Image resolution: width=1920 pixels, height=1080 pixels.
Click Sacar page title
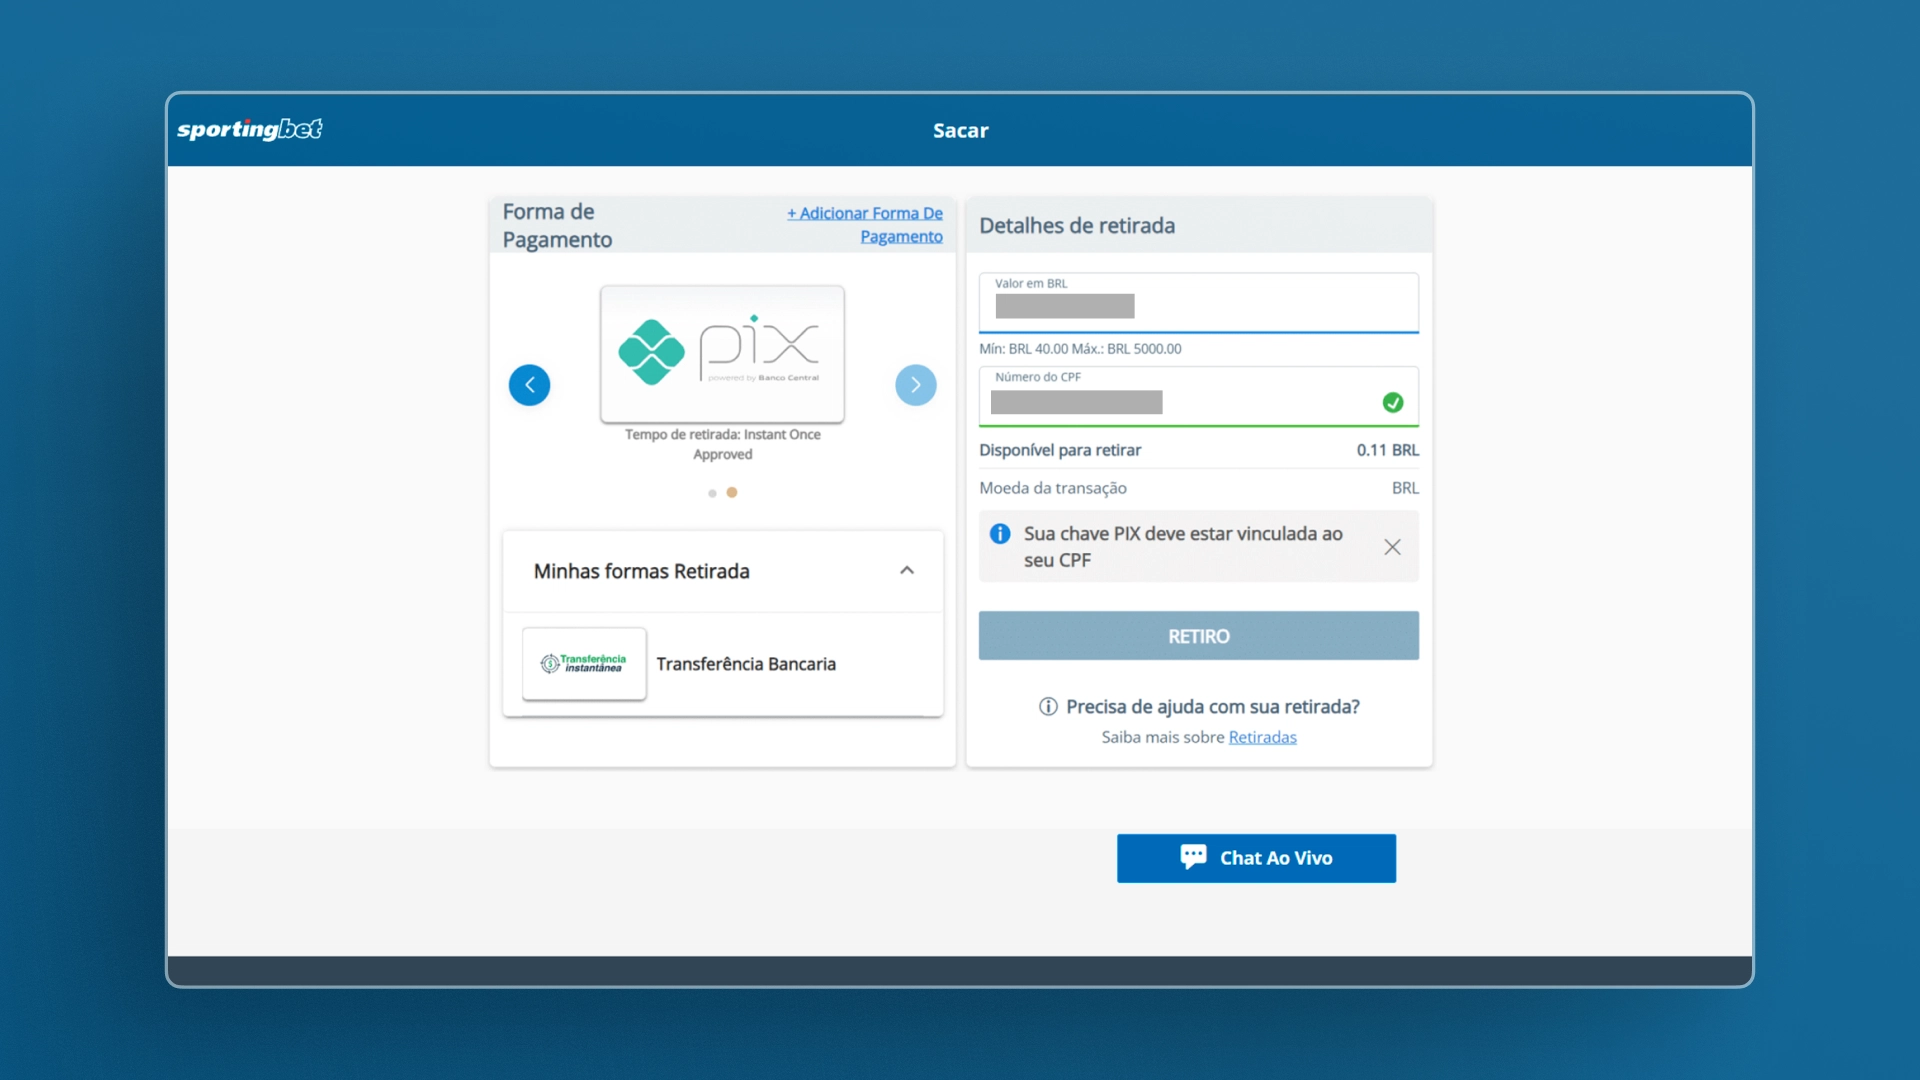pos(960,130)
